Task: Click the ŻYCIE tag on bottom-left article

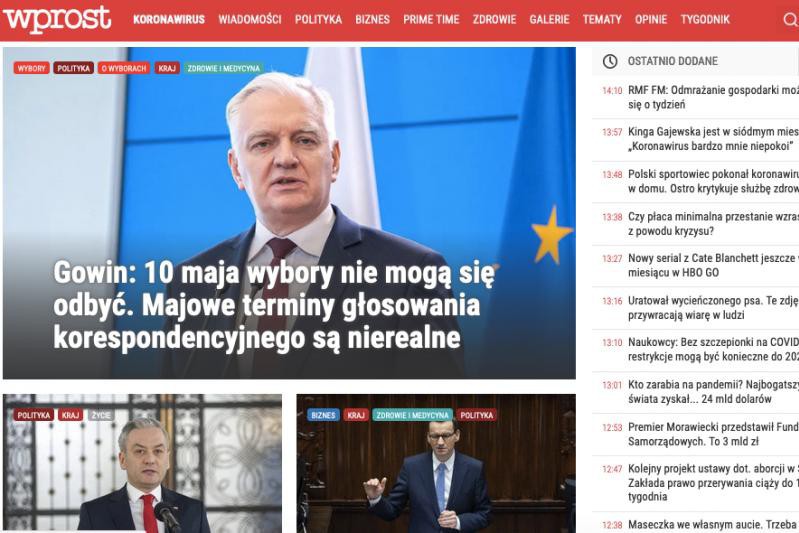Action: tap(101, 415)
